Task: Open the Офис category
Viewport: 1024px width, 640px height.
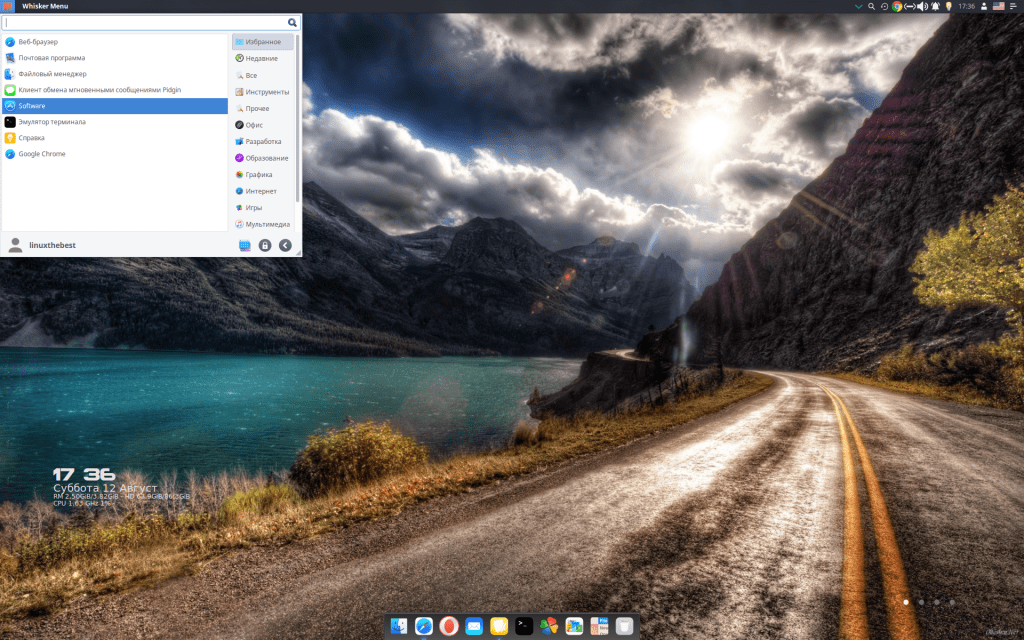Action: pyautogui.click(x=263, y=125)
